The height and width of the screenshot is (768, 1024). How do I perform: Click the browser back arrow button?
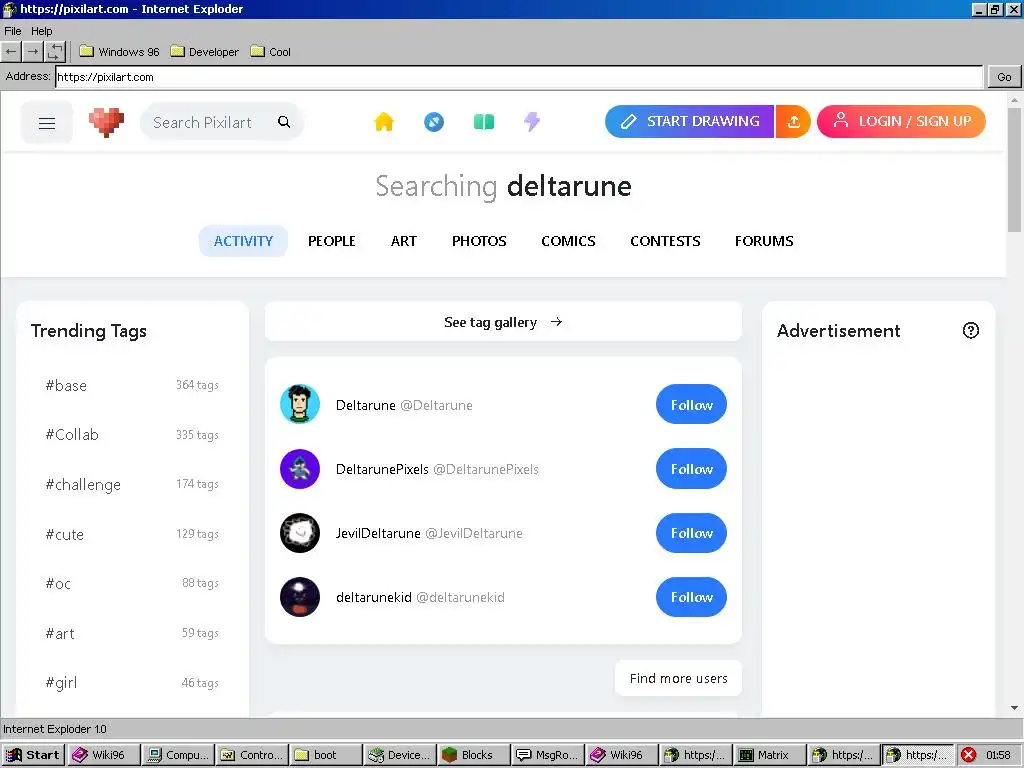[x=11, y=52]
